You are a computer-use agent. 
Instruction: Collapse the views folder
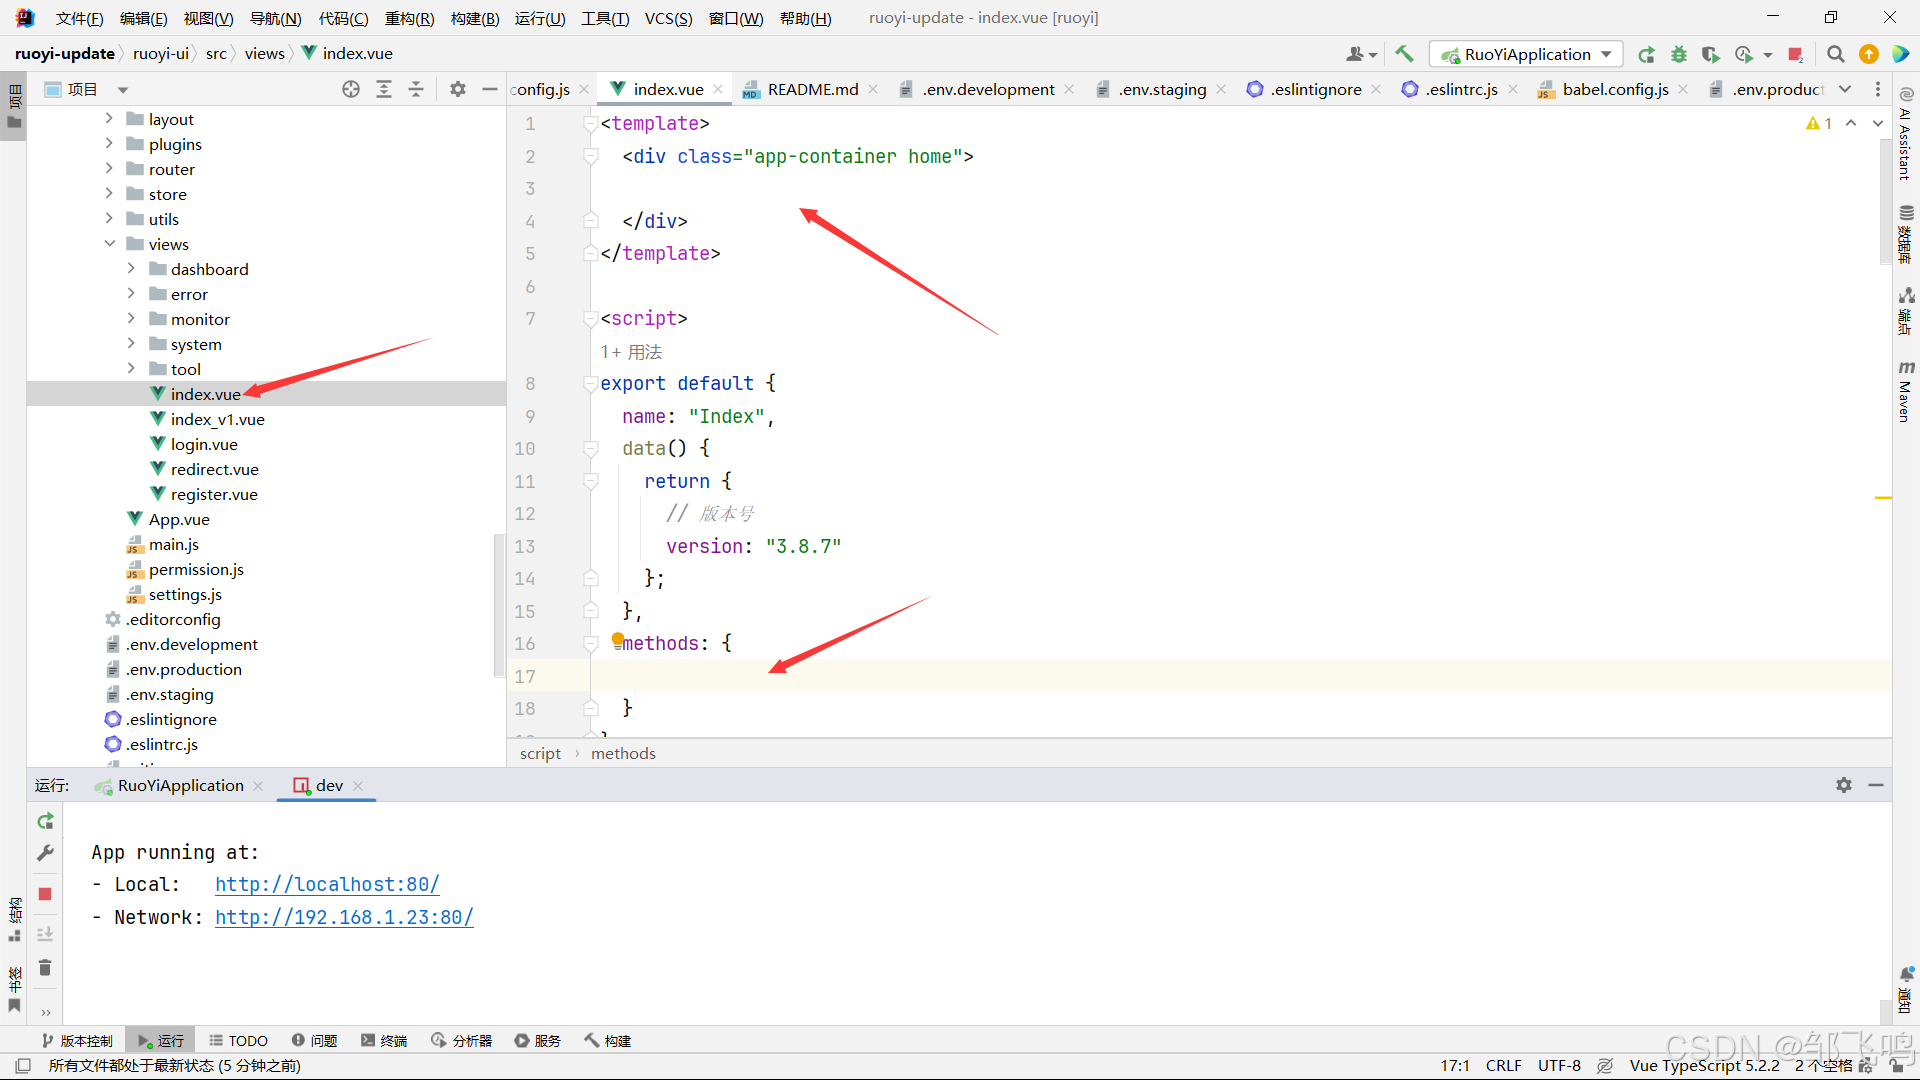[x=109, y=243]
